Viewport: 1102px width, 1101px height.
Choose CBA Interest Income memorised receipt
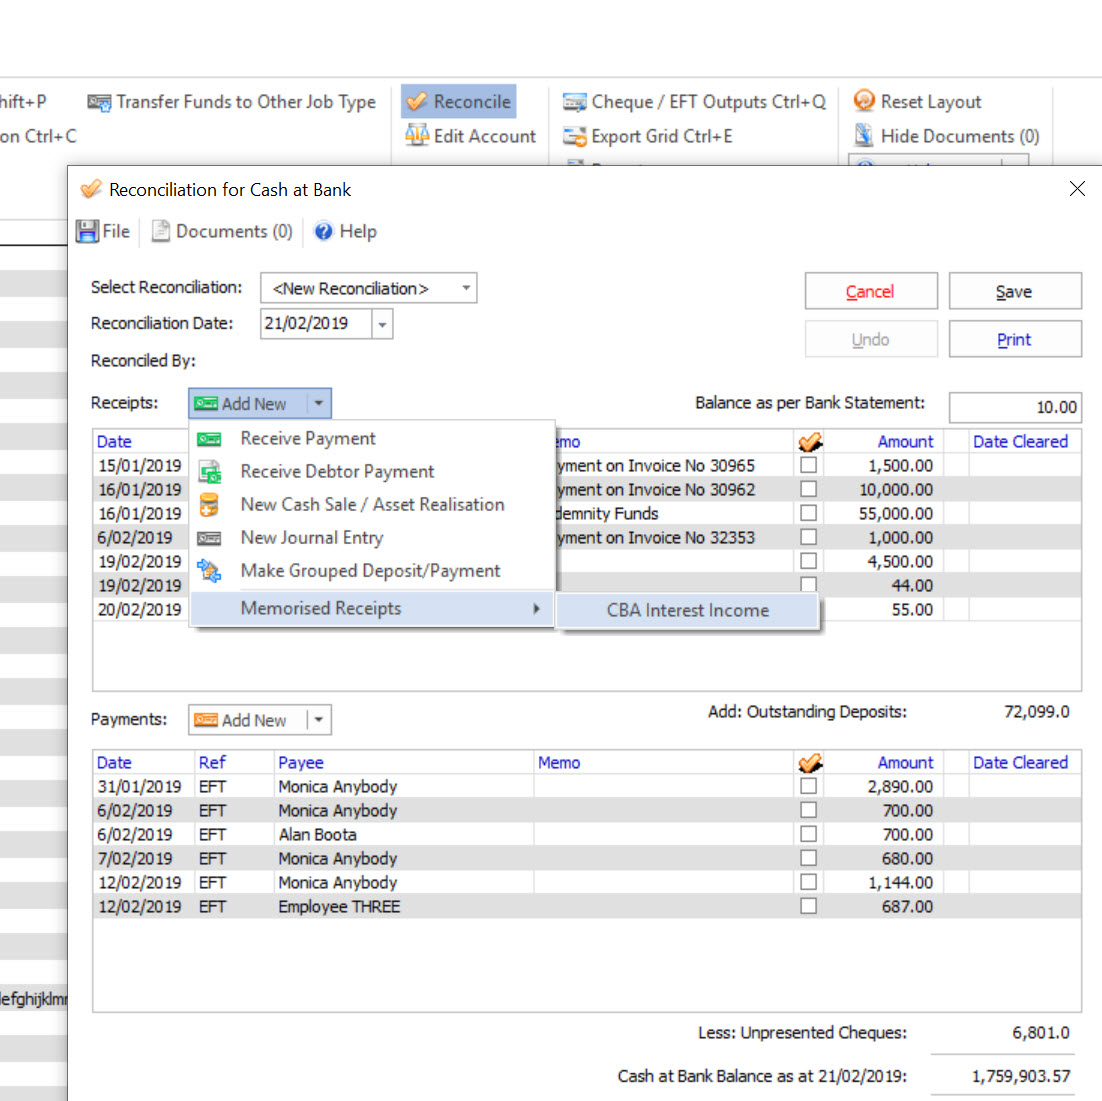pyautogui.click(x=687, y=610)
